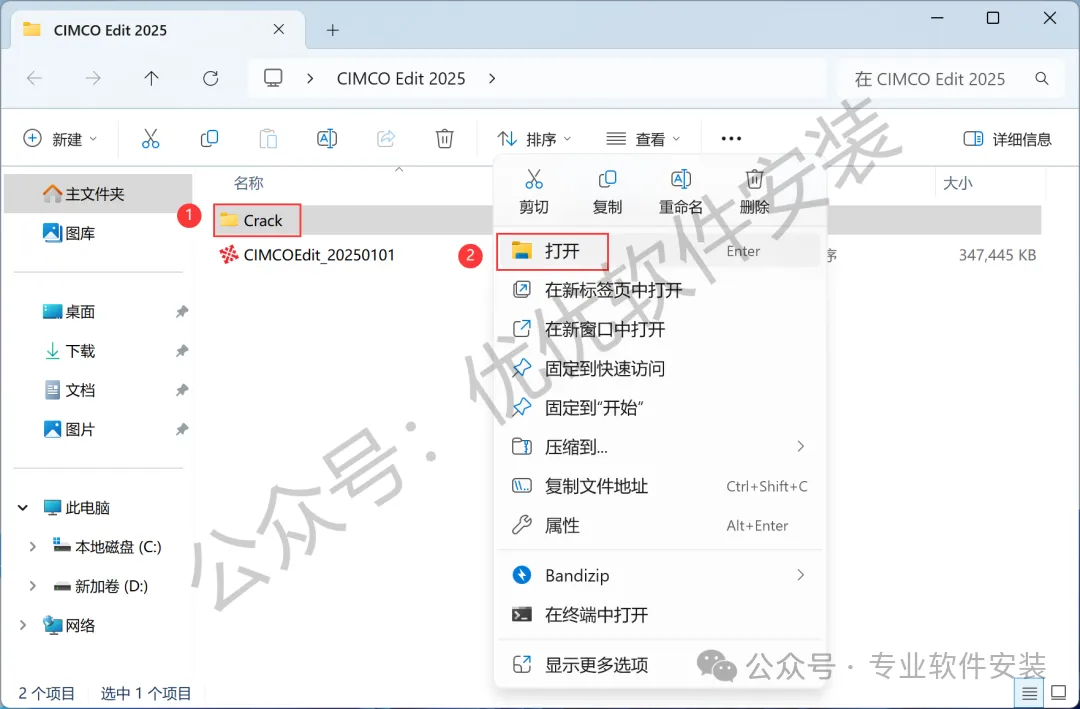Open the 查看 view dropdown

pos(643,138)
